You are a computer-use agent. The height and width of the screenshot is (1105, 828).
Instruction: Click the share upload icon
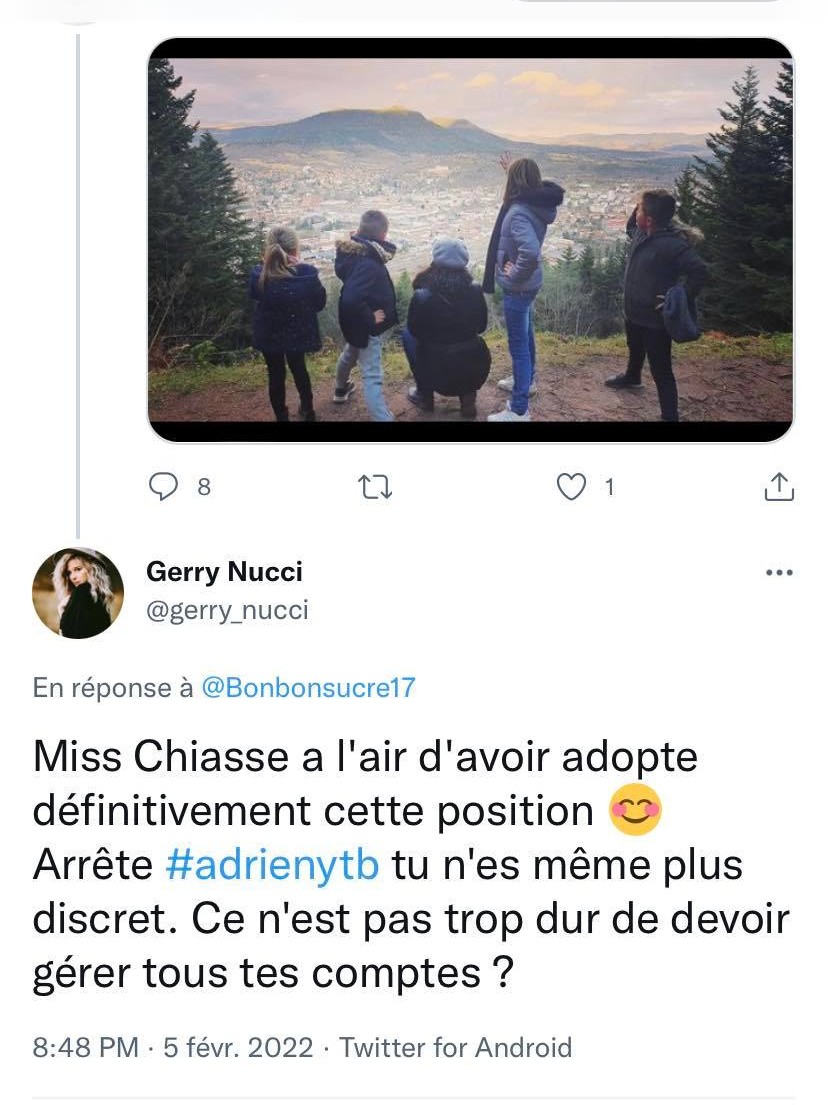[779, 486]
